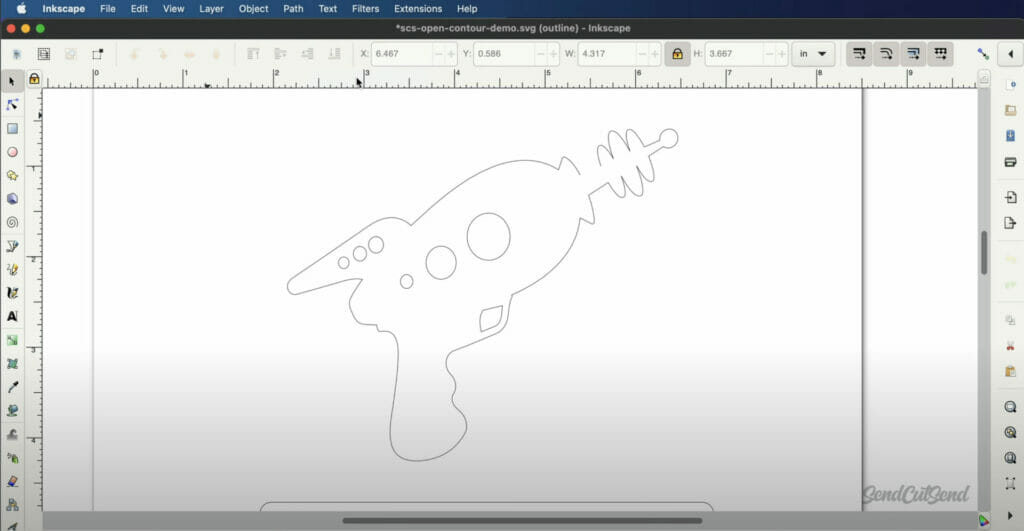Expand the hidden tool controls arrow at far right
The image size is (1024, 531).
tap(1009, 54)
